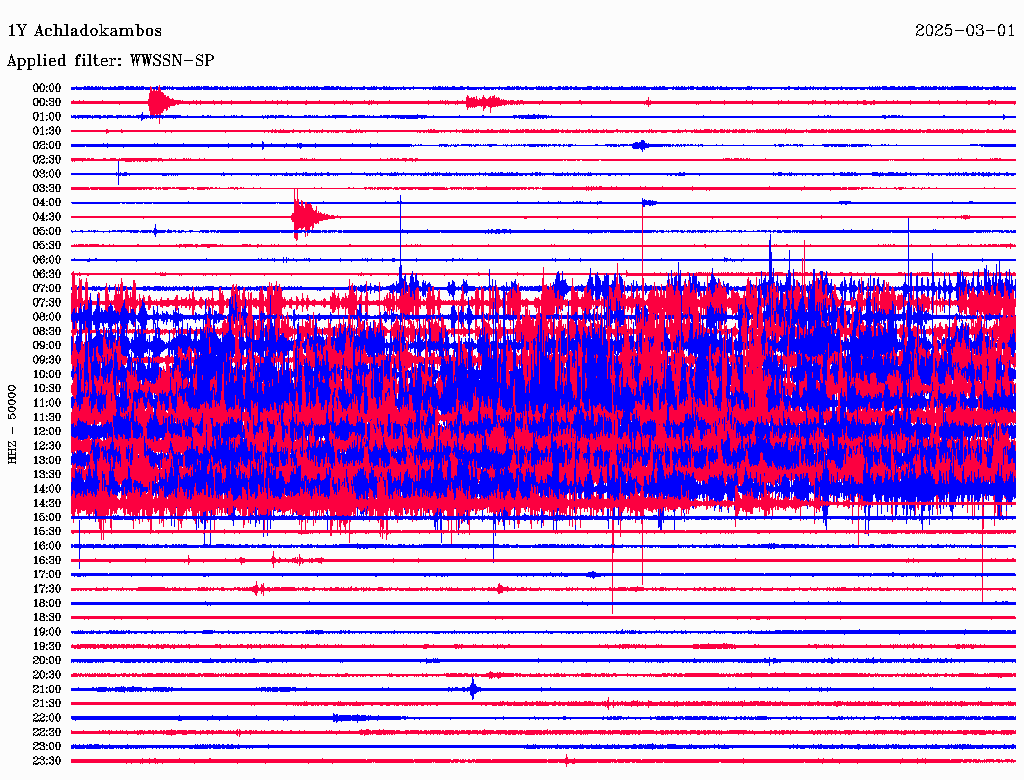The height and width of the screenshot is (780, 1024).
Task: Click the 12:00 time label
Action: coord(47,432)
